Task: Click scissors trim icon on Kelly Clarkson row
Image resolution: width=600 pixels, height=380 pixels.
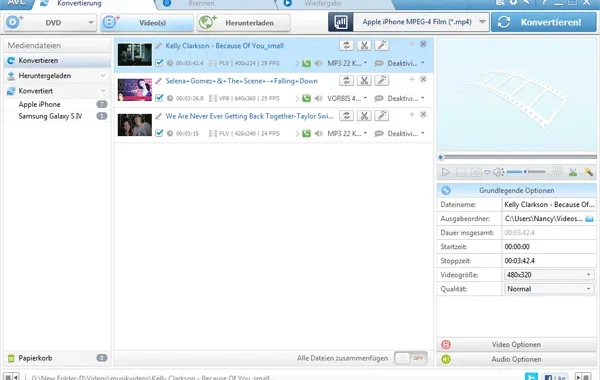Action: pyautogui.click(x=364, y=45)
